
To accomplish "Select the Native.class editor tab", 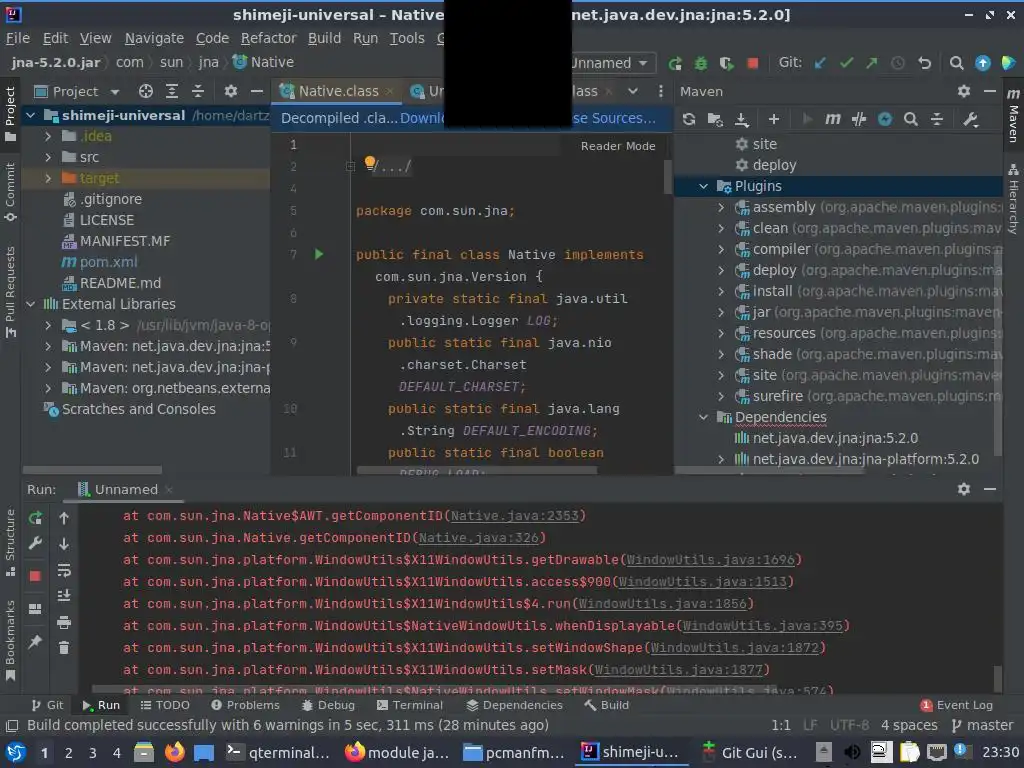I will (x=338, y=91).
